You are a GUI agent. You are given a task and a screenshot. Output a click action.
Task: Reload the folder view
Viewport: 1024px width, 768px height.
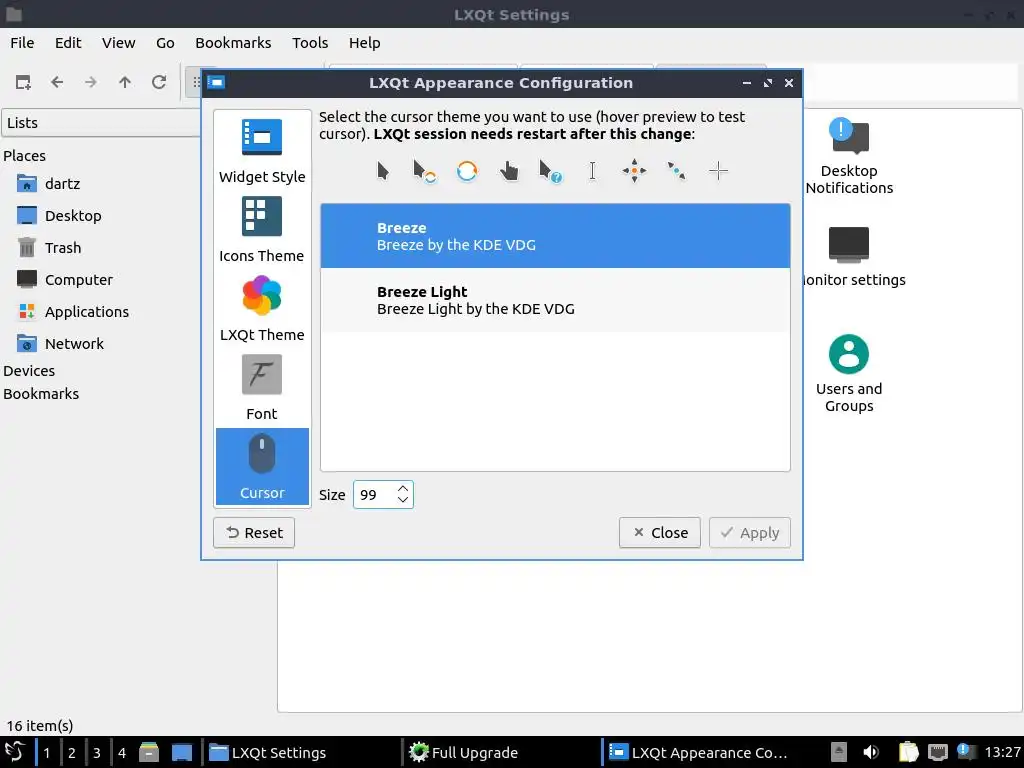point(159,82)
